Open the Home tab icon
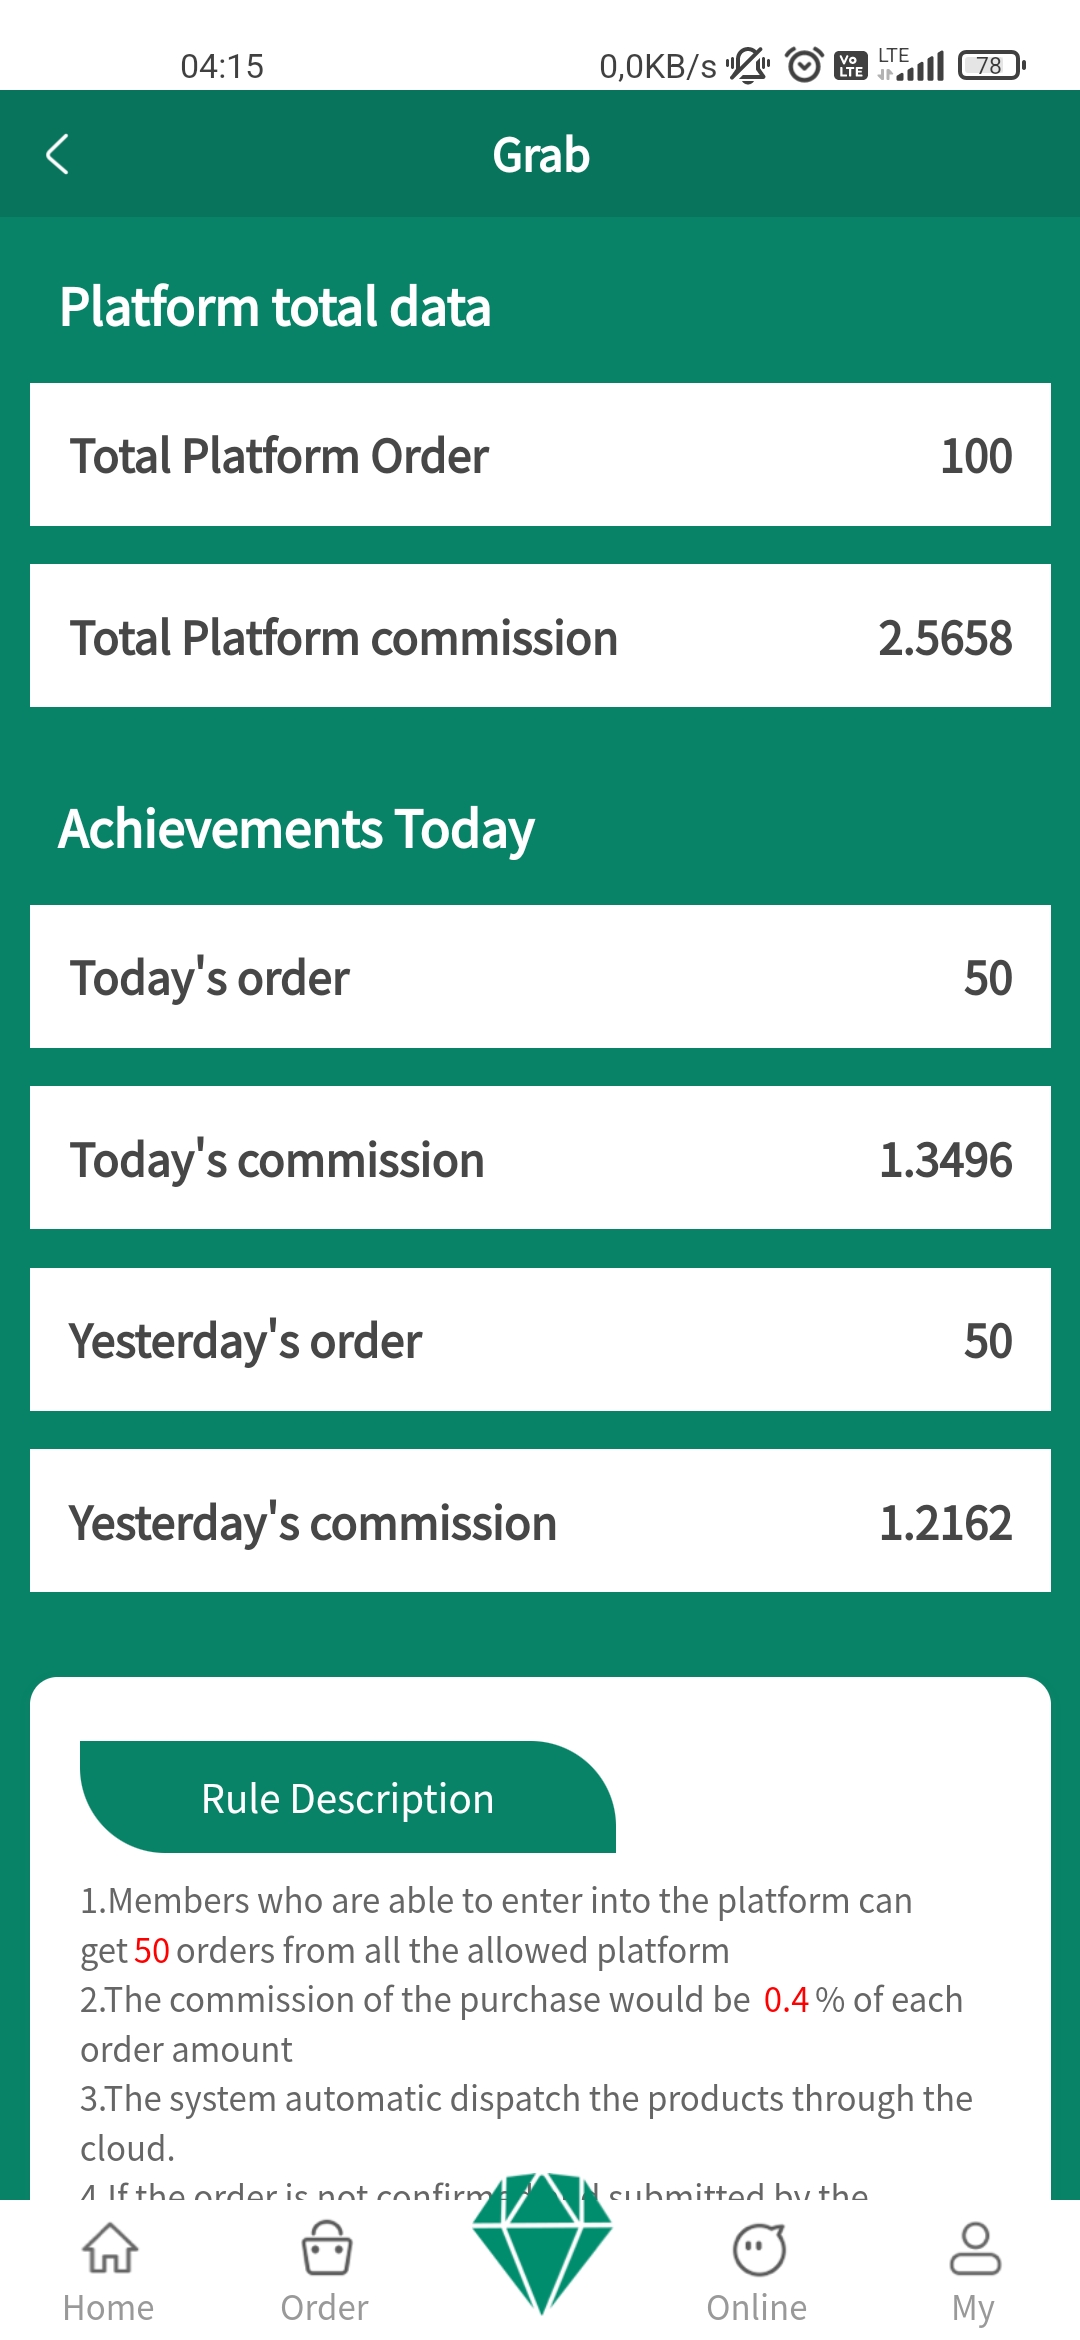This screenshot has height=2340, width=1080. (109, 2248)
